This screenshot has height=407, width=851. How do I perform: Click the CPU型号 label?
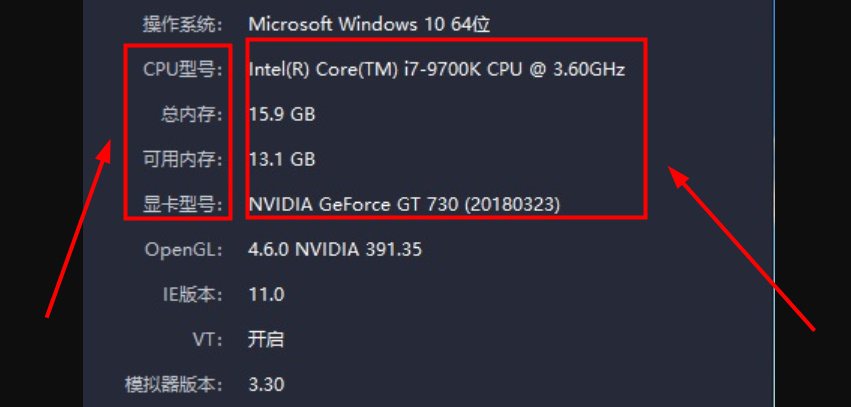(181, 69)
